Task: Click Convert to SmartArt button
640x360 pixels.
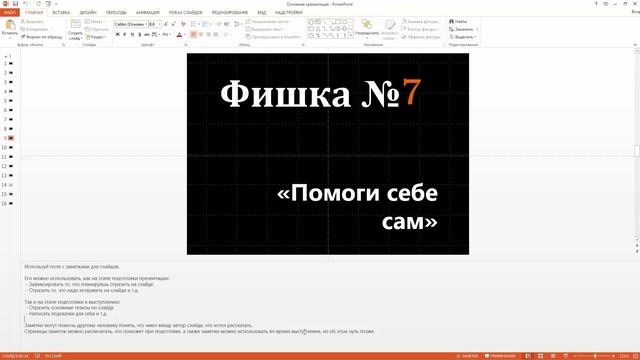Action: [273, 37]
